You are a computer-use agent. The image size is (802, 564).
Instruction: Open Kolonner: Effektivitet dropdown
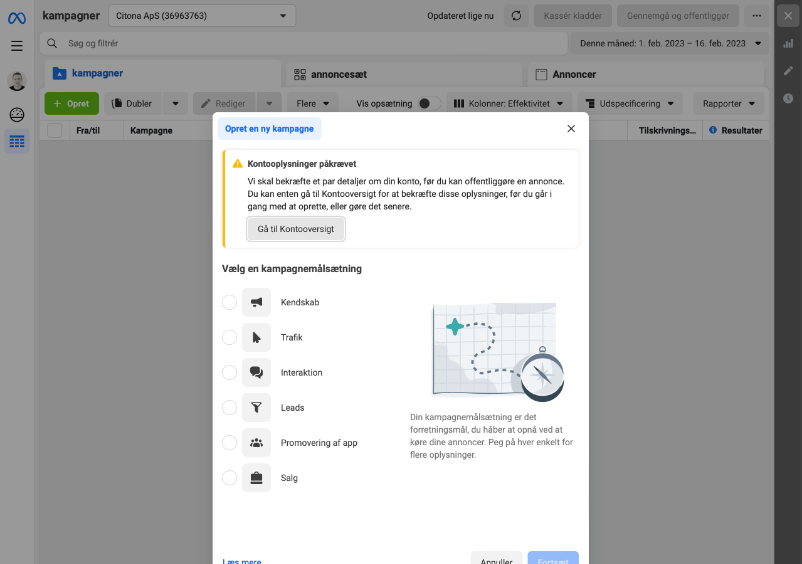(509, 104)
